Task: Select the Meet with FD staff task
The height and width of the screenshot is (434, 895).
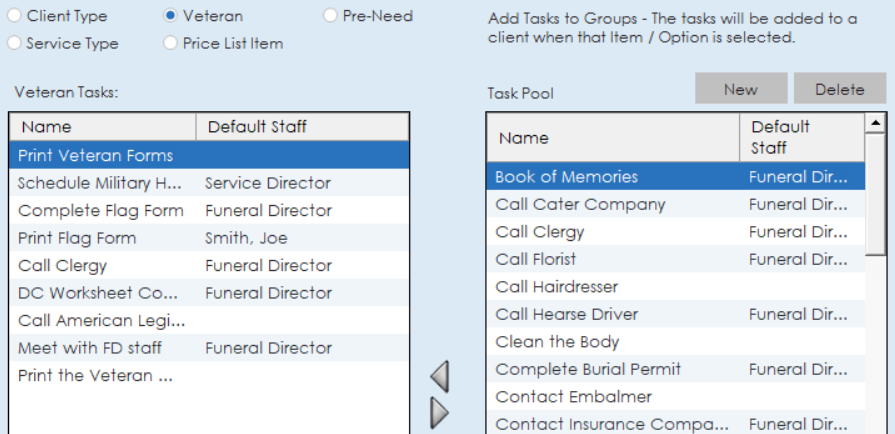Action: [209, 348]
